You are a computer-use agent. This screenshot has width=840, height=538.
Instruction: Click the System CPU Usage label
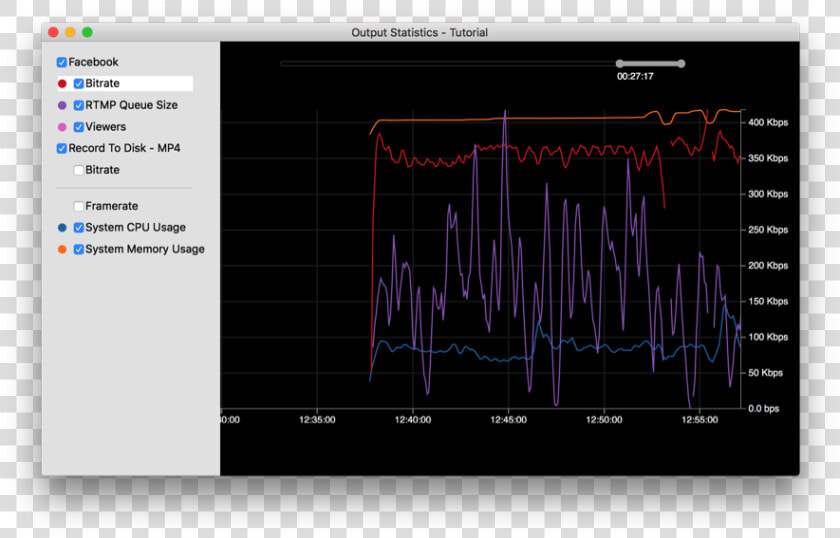coord(136,228)
